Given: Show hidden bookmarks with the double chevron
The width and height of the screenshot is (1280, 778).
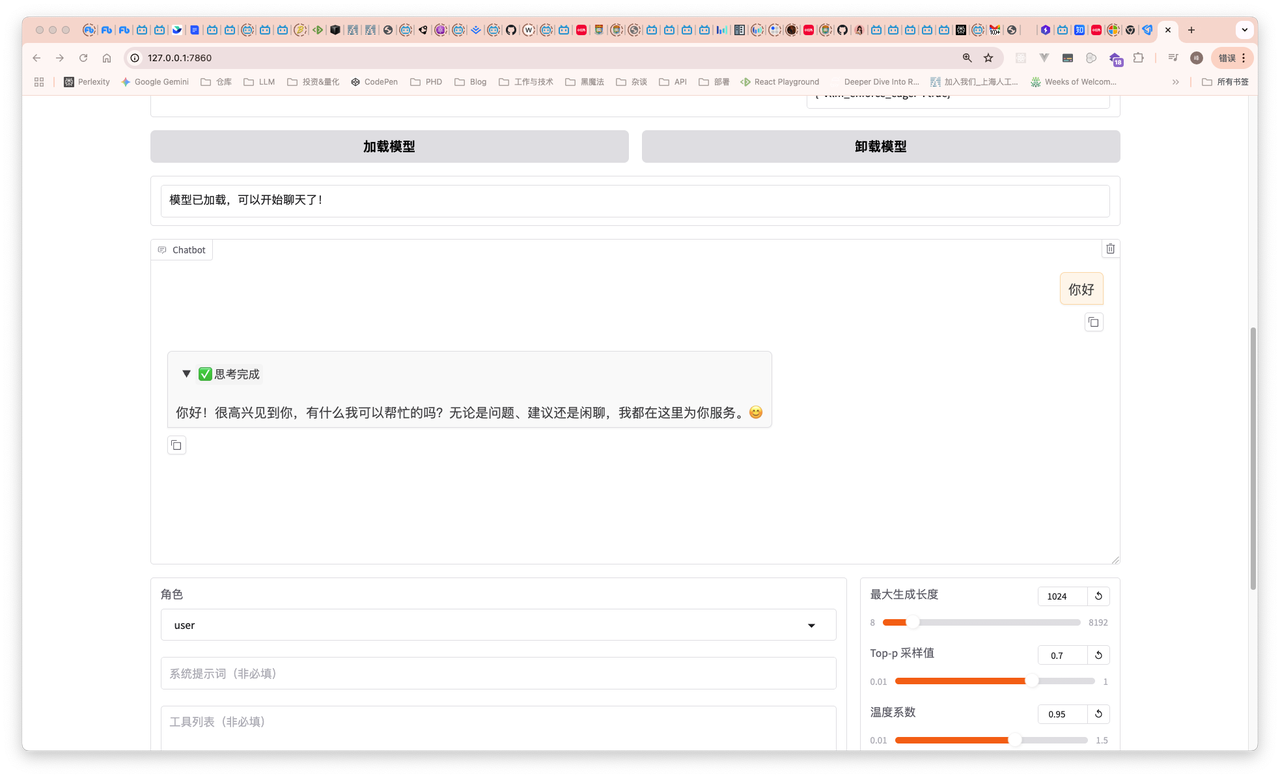Looking at the screenshot, I should tap(1176, 82).
